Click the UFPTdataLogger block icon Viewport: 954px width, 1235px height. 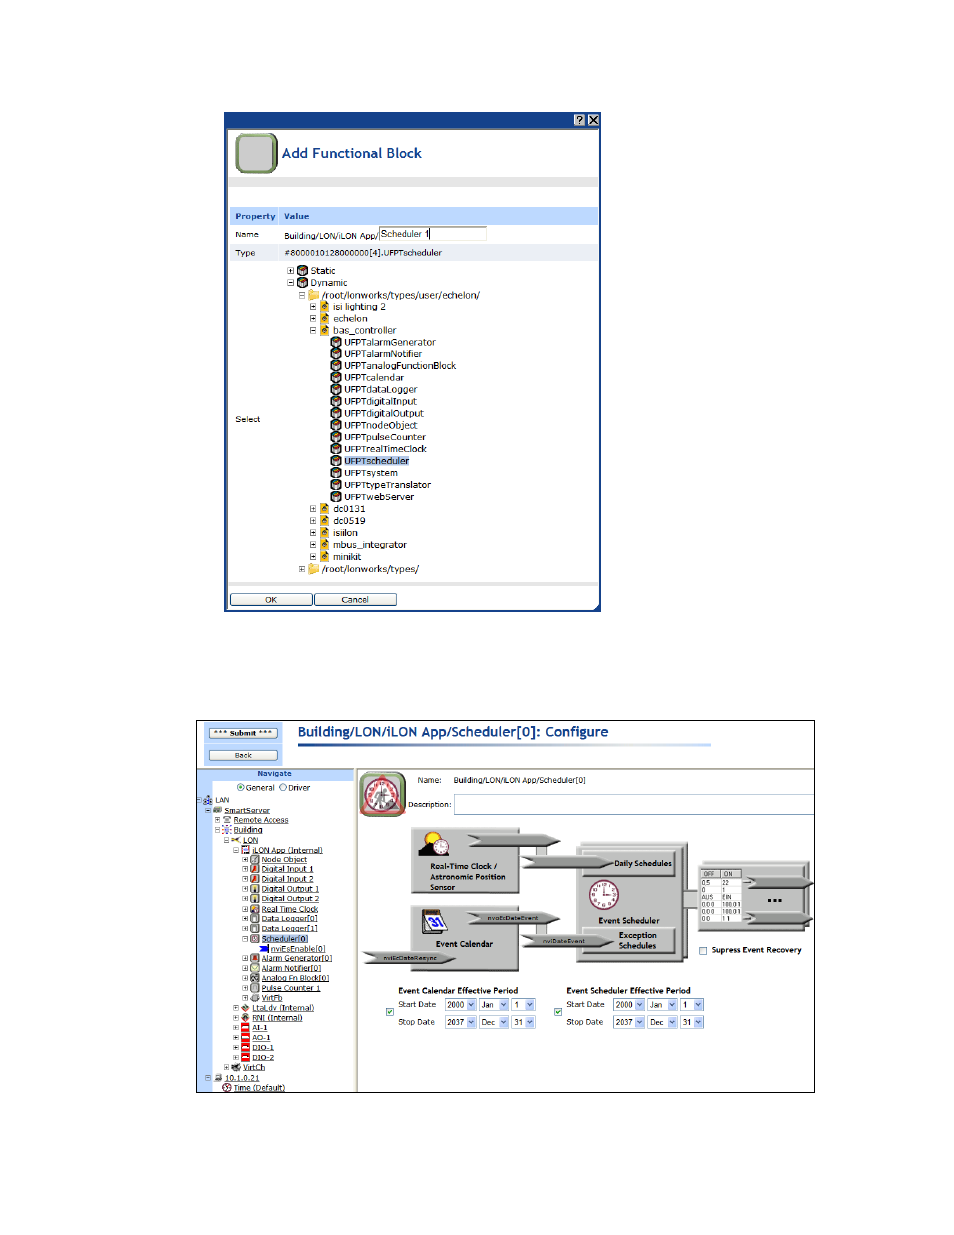(x=336, y=390)
